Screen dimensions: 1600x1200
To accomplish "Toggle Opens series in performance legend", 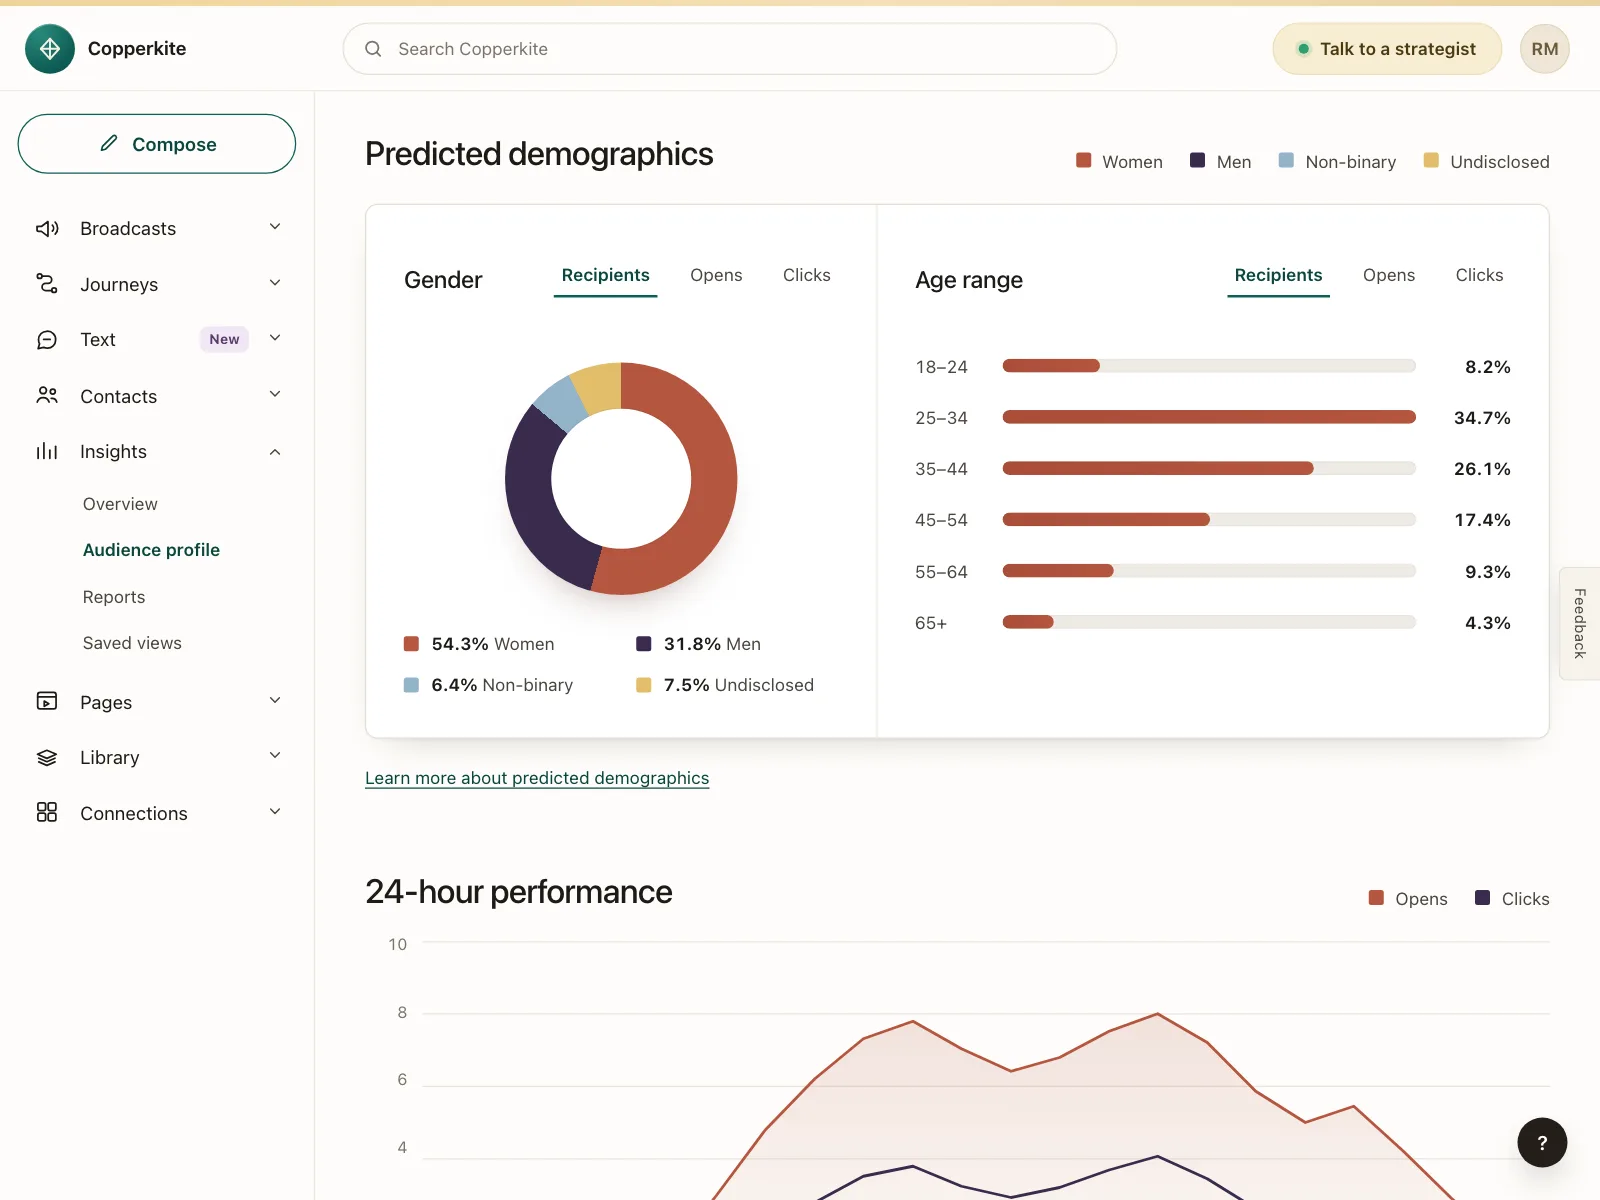I will pos(1408,899).
